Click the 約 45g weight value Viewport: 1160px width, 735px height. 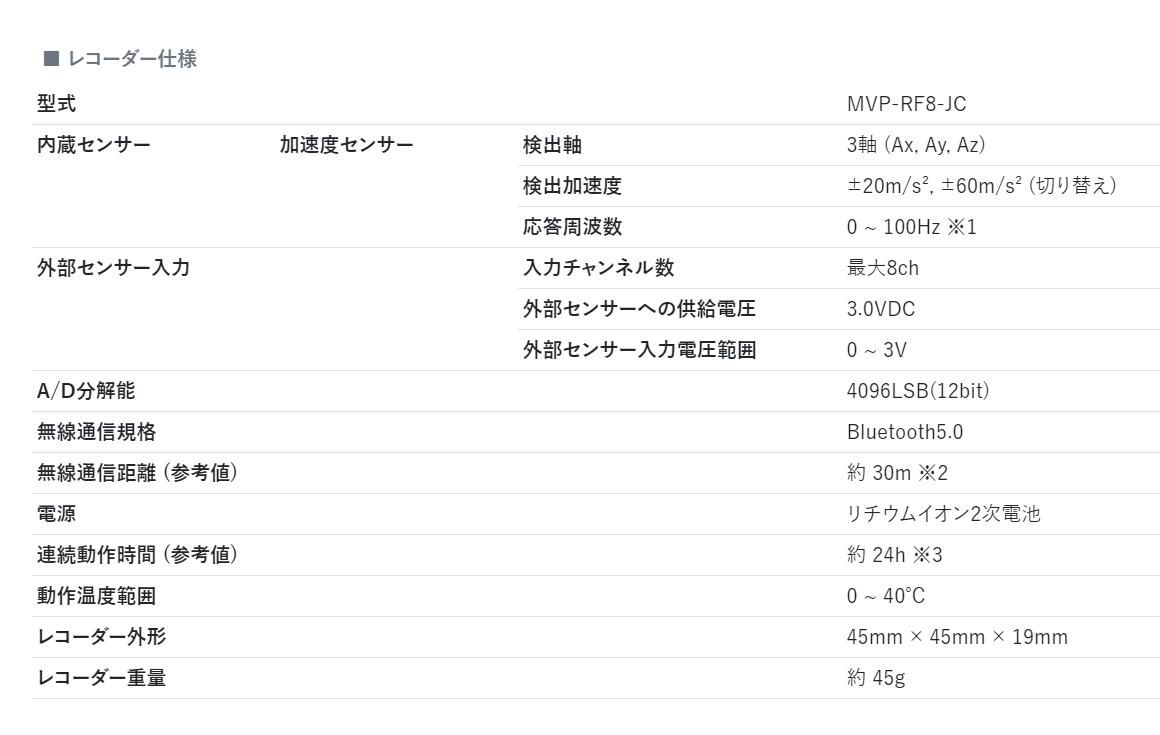875,678
